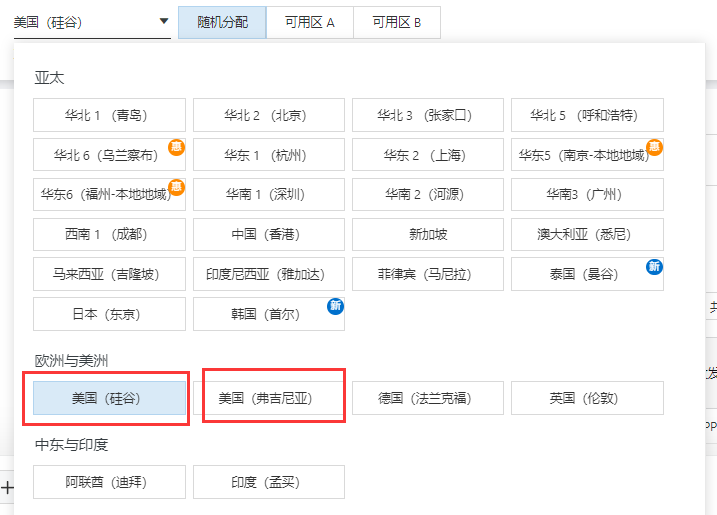Choose region 华北 2（北京）

268,115
